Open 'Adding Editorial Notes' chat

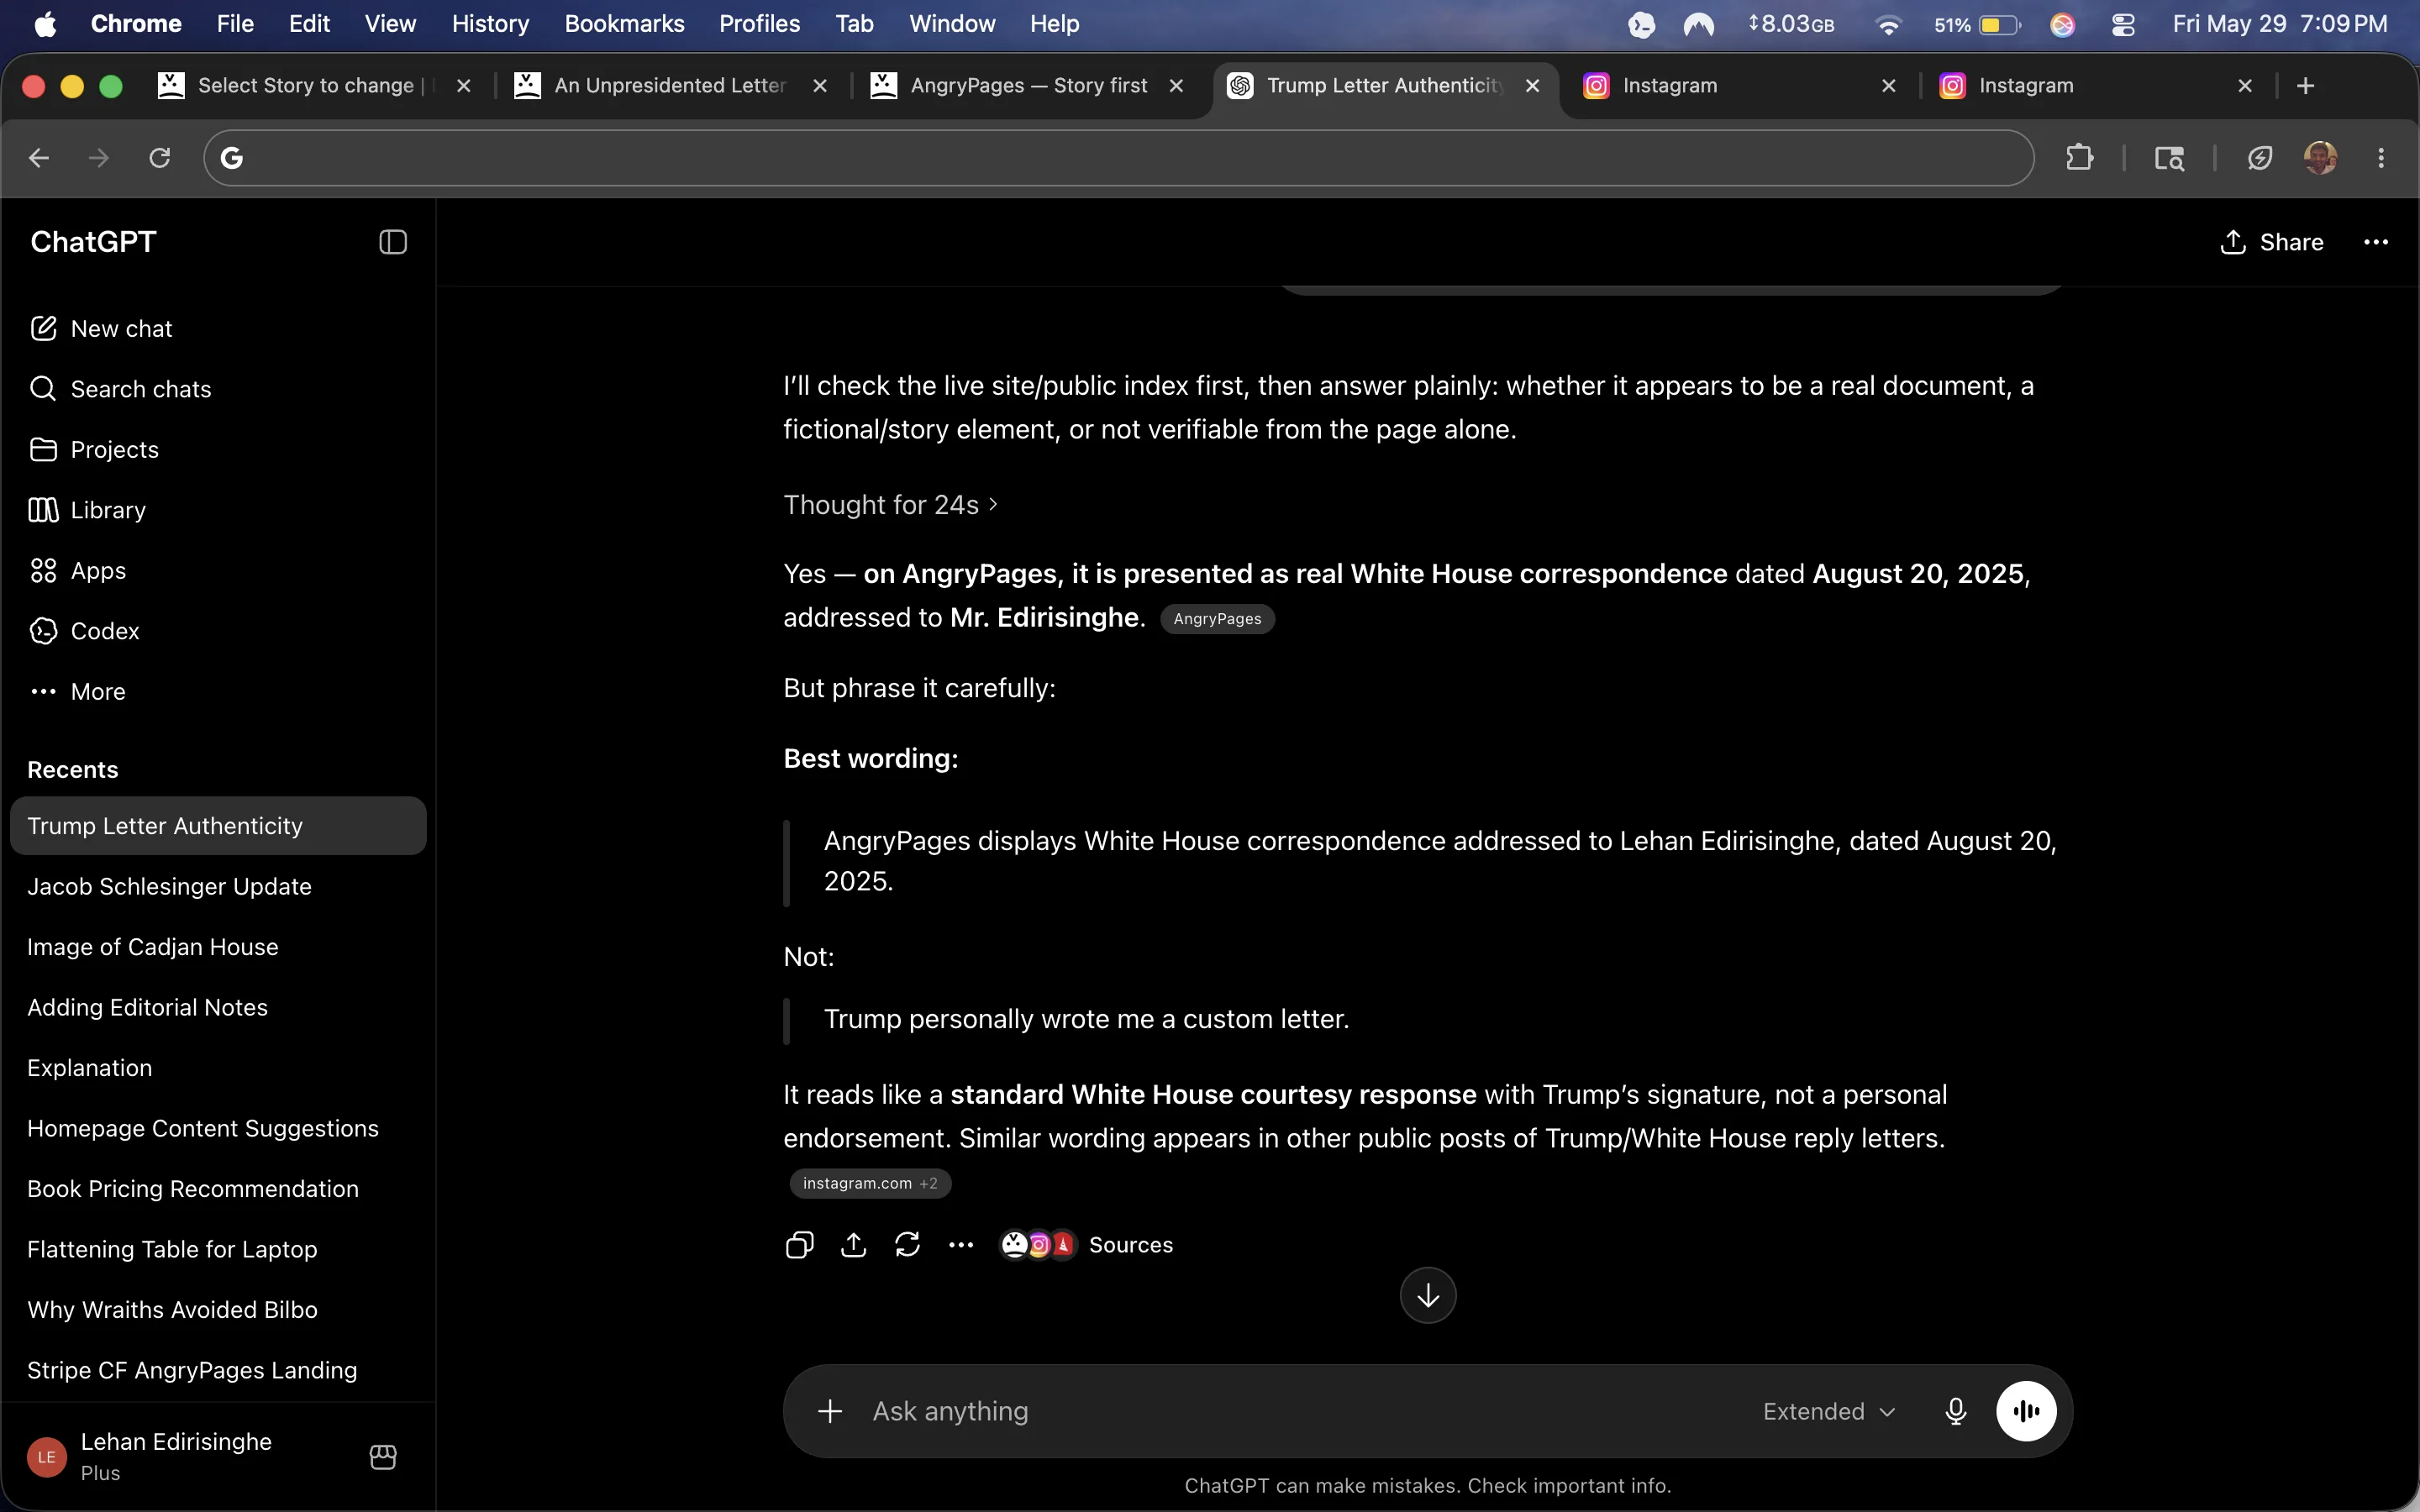tap(218, 1008)
